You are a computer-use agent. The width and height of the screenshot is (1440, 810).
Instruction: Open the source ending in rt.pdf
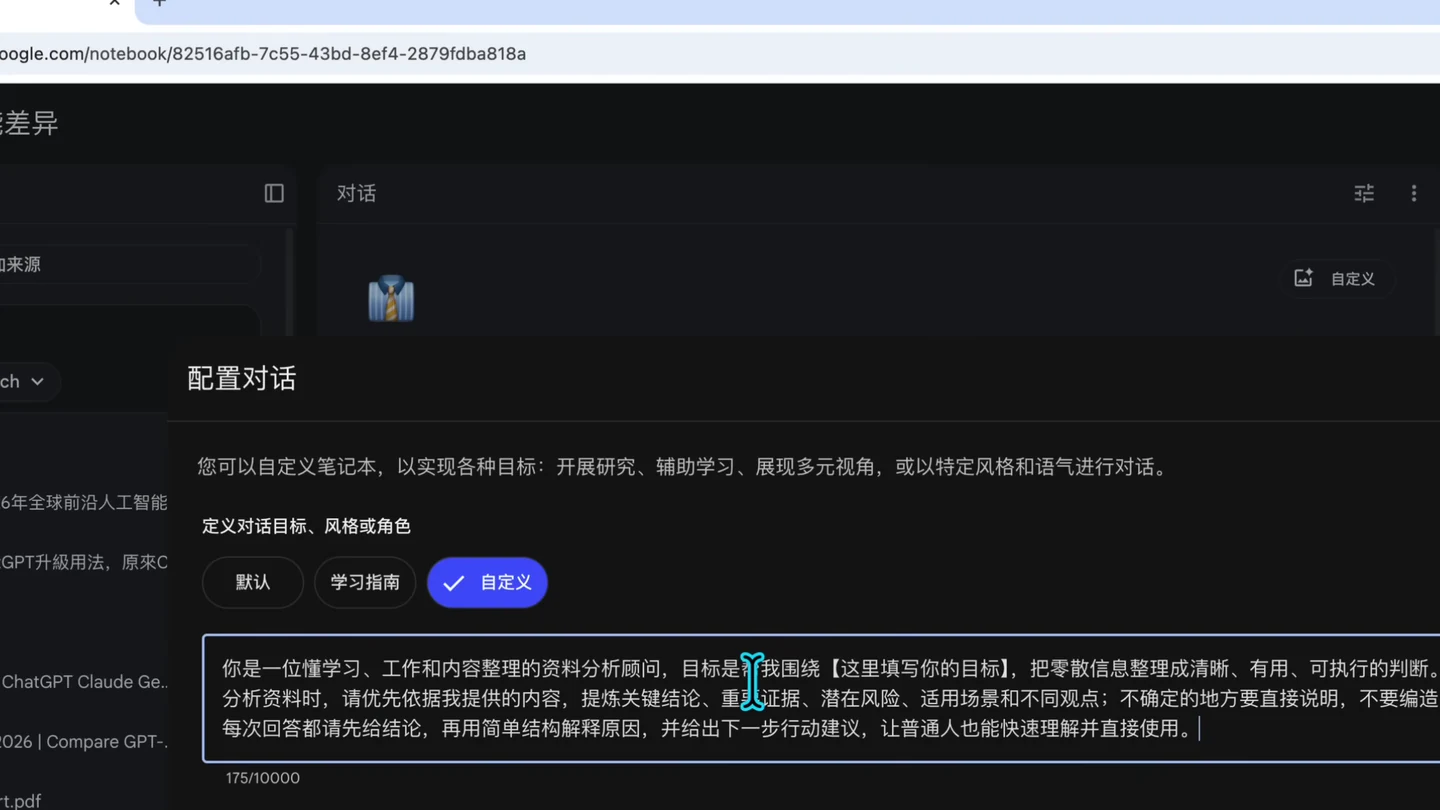[x=21, y=800]
